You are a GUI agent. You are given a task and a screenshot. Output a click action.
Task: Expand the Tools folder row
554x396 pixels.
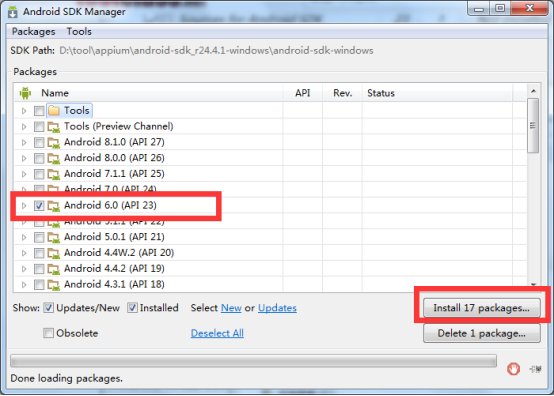click(24, 111)
